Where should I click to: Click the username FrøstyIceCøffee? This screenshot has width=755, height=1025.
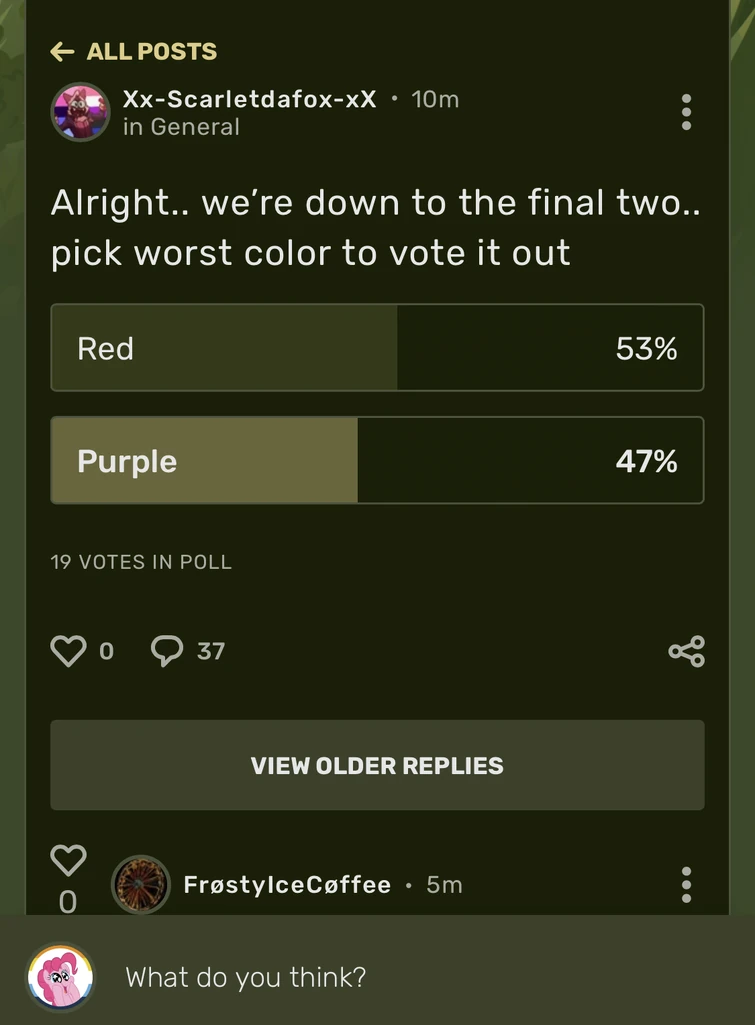click(287, 884)
